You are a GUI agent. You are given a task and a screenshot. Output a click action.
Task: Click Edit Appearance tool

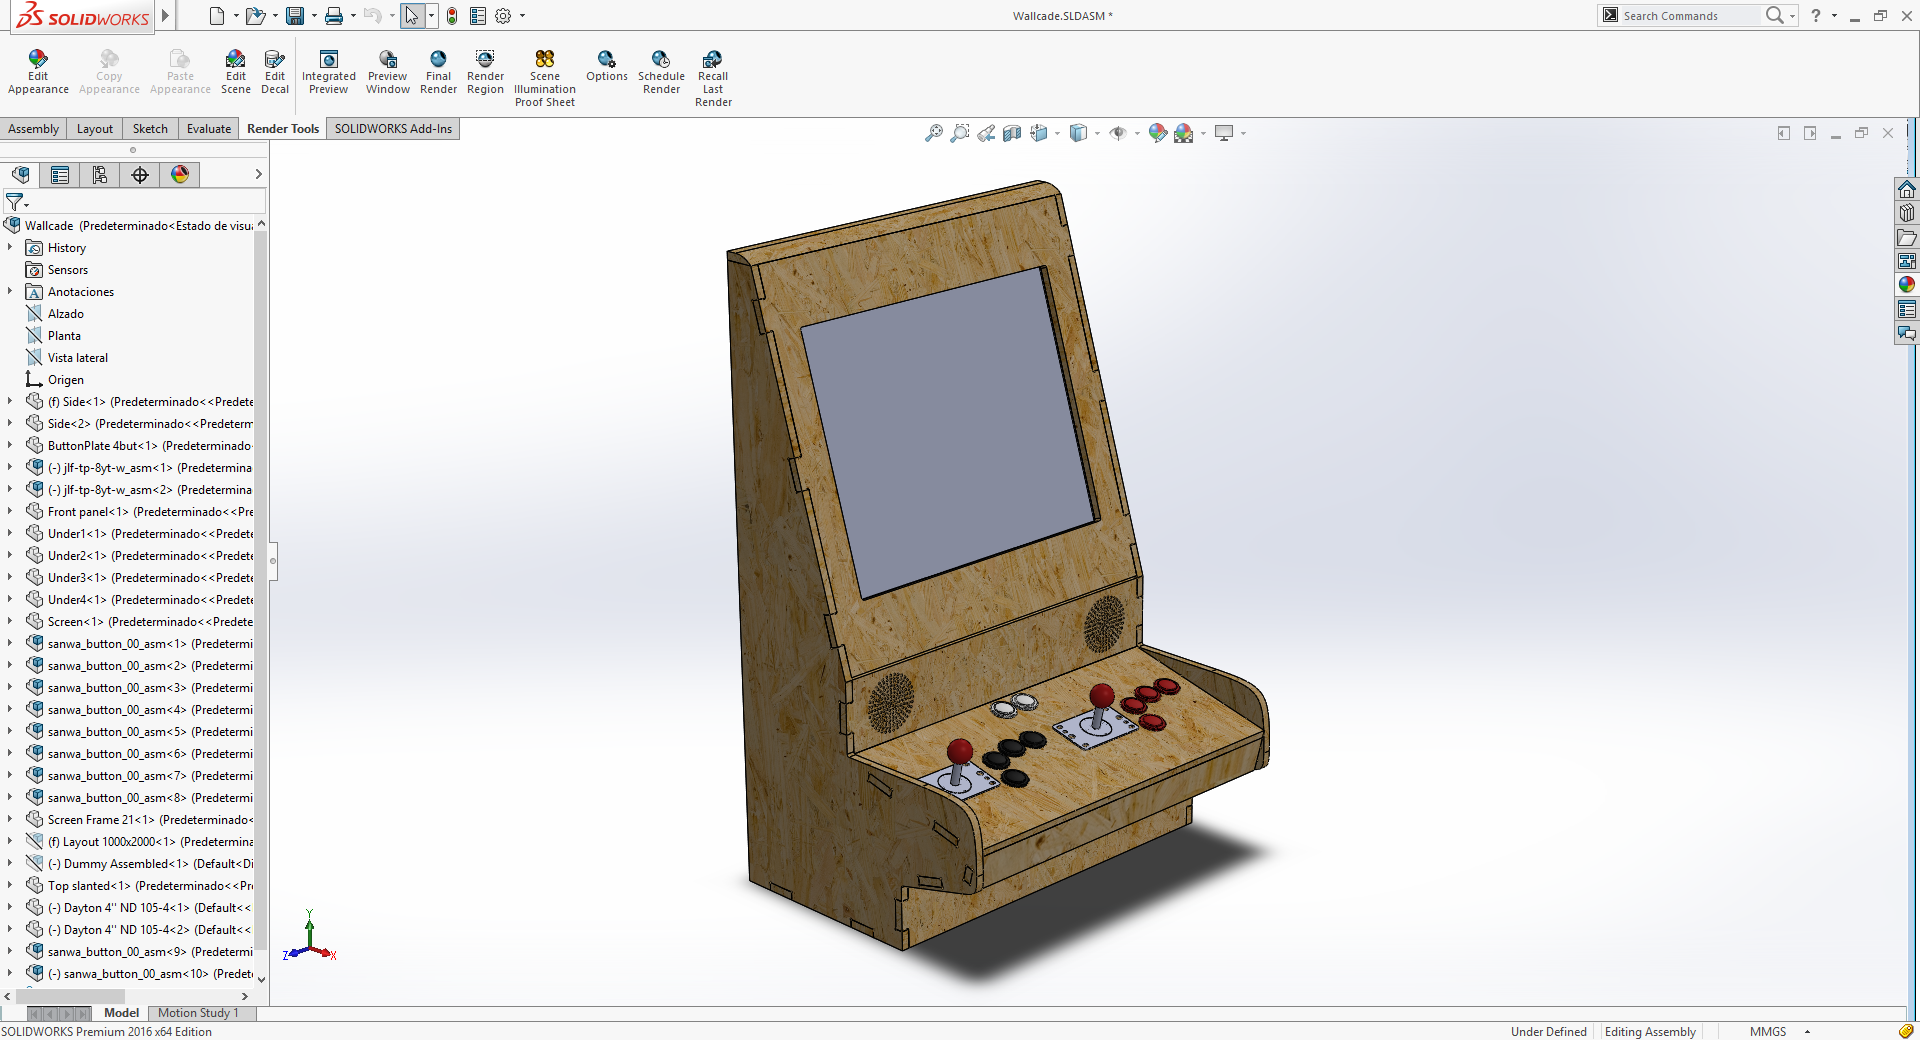[x=38, y=72]
